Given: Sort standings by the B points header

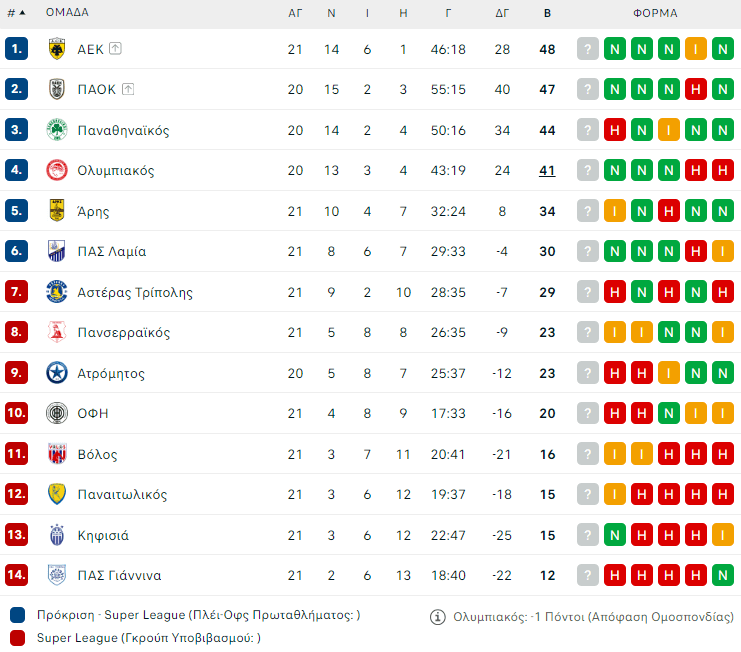Looking at the screenshot, I should [x=547, y=13].
